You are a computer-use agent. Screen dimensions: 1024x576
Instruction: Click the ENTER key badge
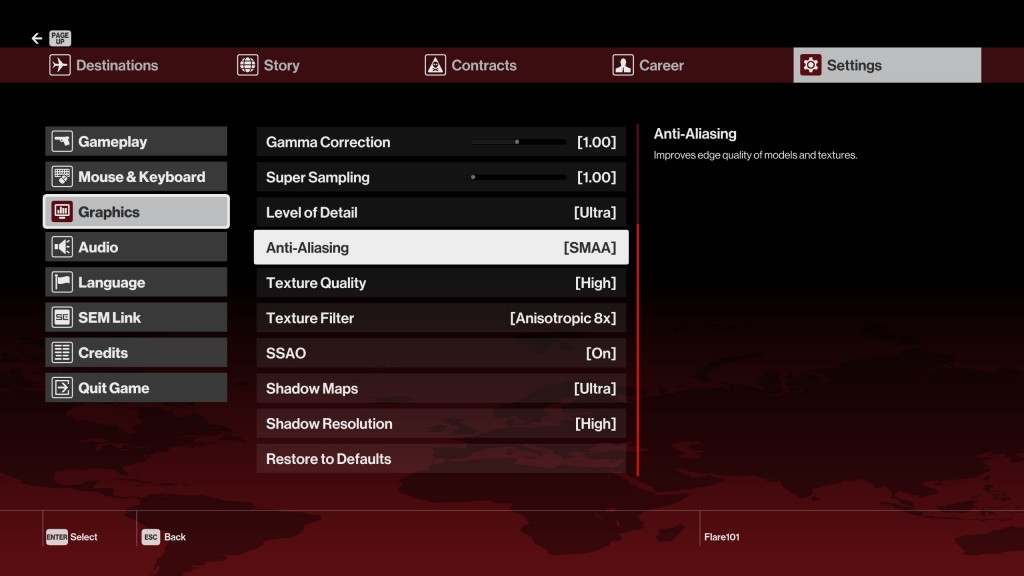click(57, 537)
